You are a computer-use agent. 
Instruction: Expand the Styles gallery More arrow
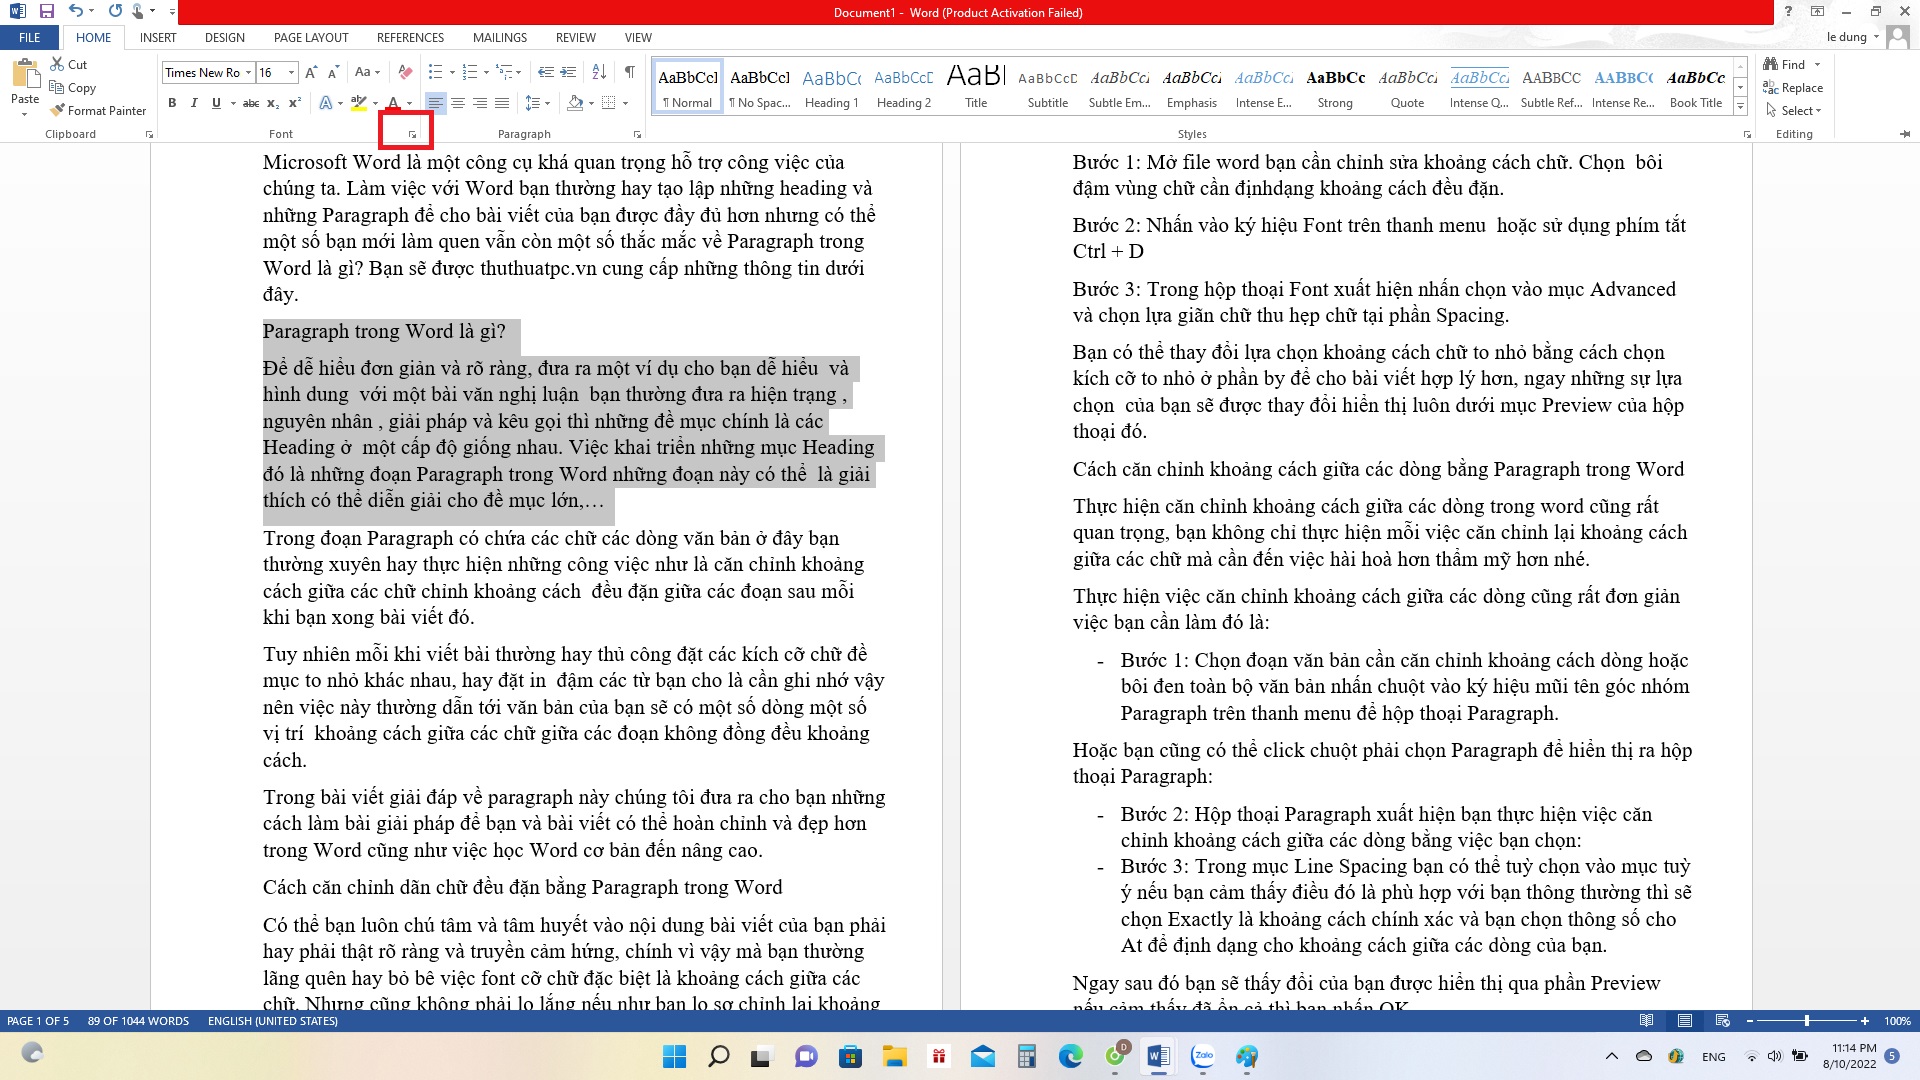[1740, 106]
